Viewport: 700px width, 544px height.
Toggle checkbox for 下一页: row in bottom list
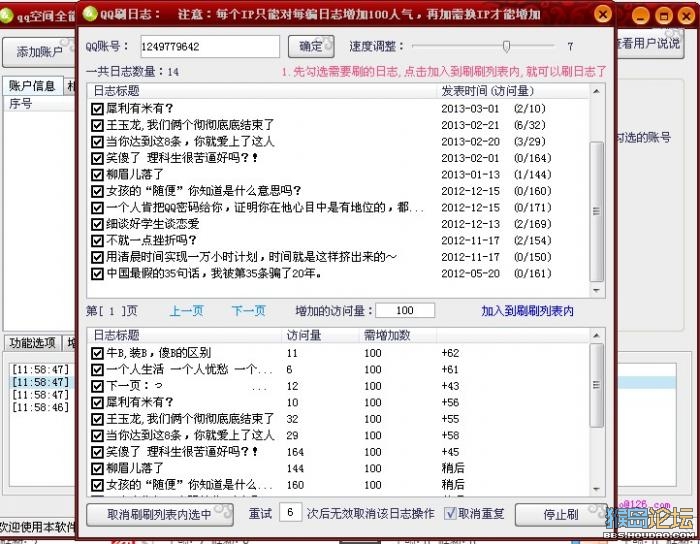point(97,386)
